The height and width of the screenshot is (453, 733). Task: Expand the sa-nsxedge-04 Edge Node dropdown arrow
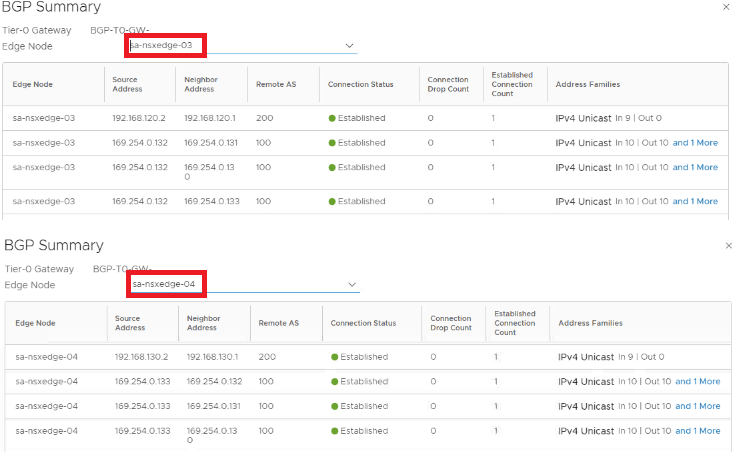[x=351, y=285]
